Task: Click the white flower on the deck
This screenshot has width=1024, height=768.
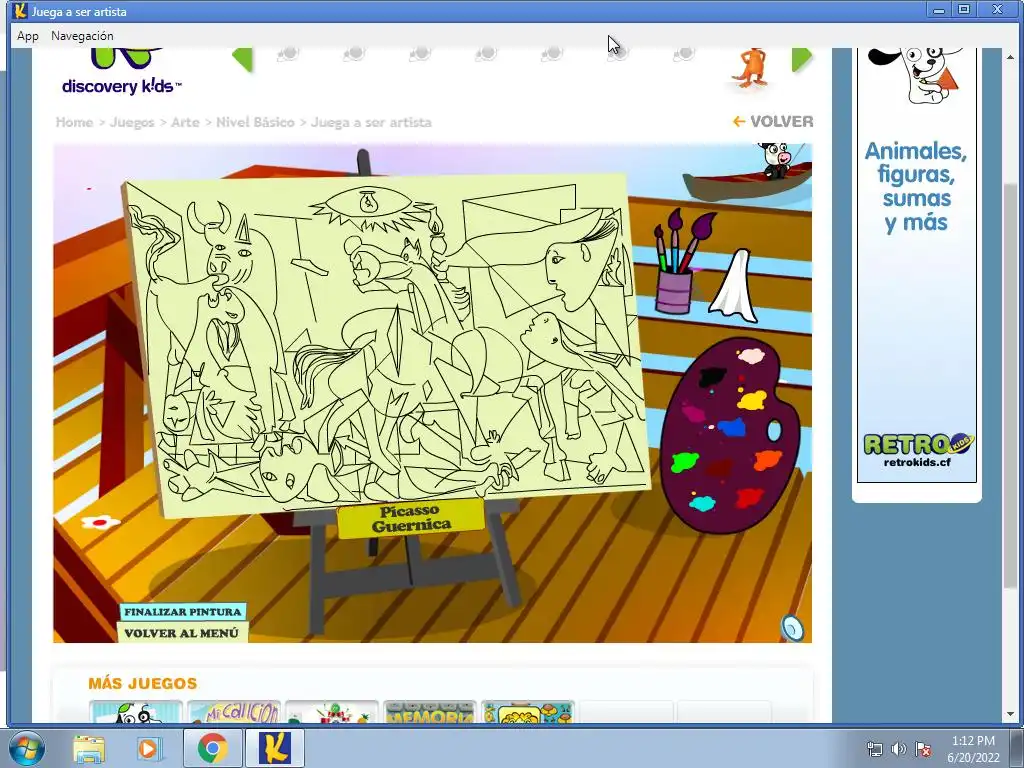Action: [x=99, y=522]
